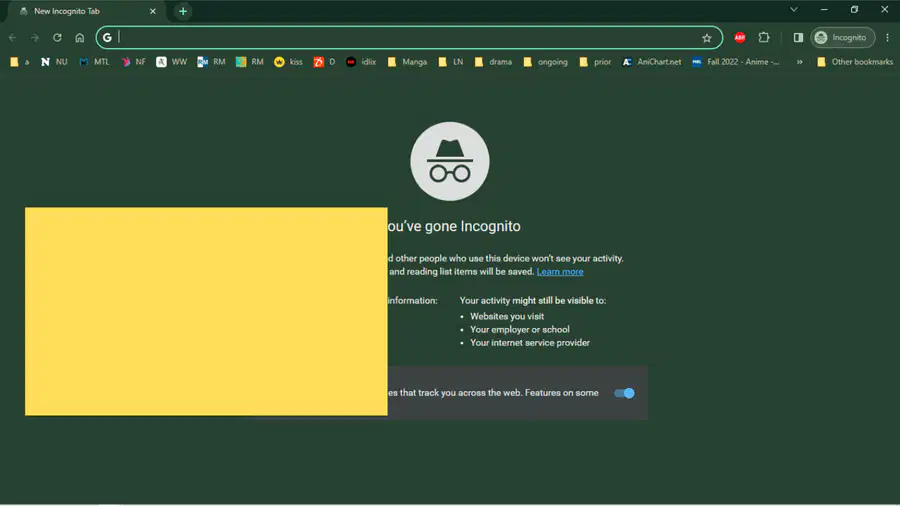Click the forward navigation arrow
This screenshot has width=900, height=506.
[x=34, y=38]
